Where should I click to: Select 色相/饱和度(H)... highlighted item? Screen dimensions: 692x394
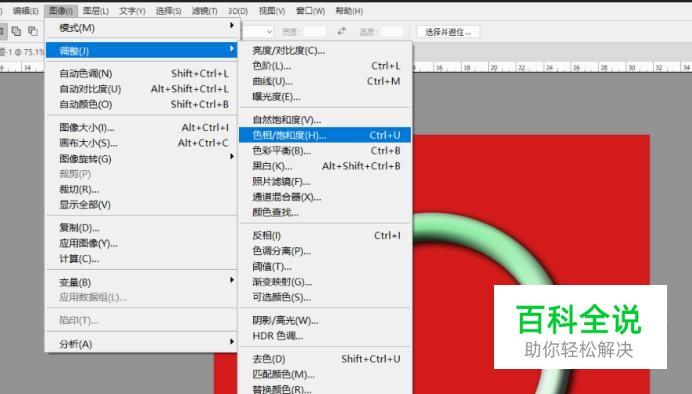[325, 135]
